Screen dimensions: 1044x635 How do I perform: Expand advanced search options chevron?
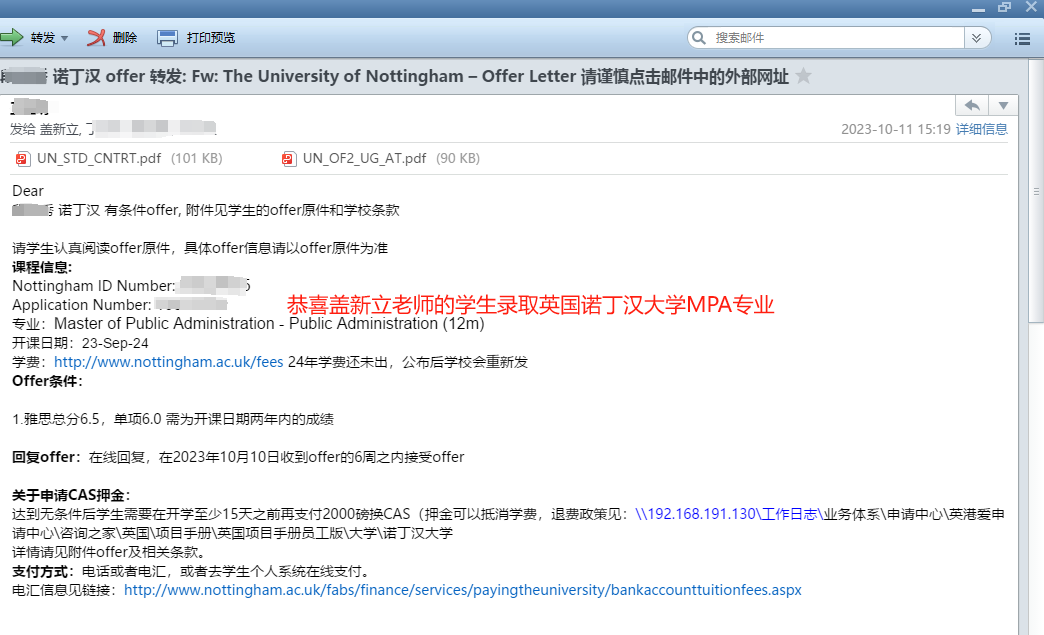pyautogui.click(x=977, y=38)
